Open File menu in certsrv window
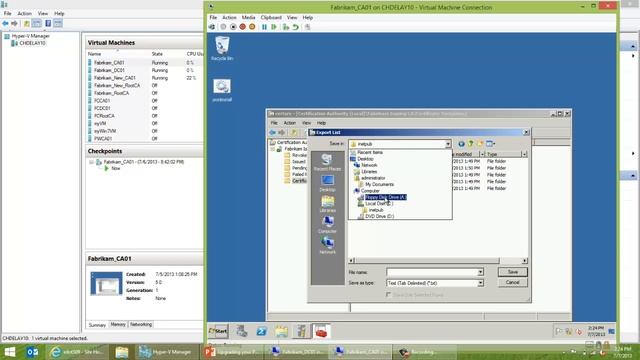640x360 pixels. 274,123
